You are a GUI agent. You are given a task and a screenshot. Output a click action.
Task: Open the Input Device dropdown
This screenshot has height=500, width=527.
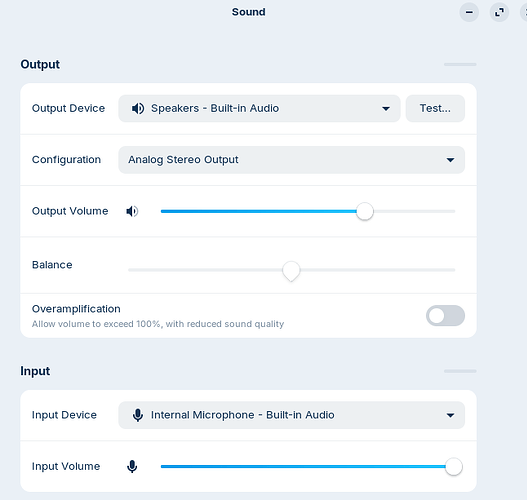(291, 415)
